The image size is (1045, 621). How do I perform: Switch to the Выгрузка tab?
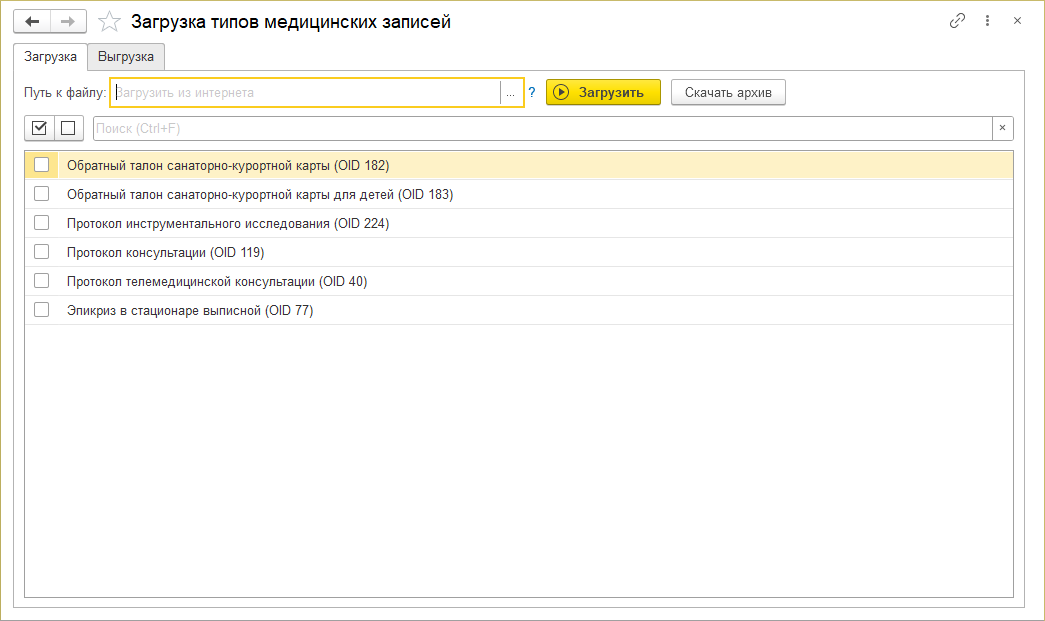(x=126, y=57)
